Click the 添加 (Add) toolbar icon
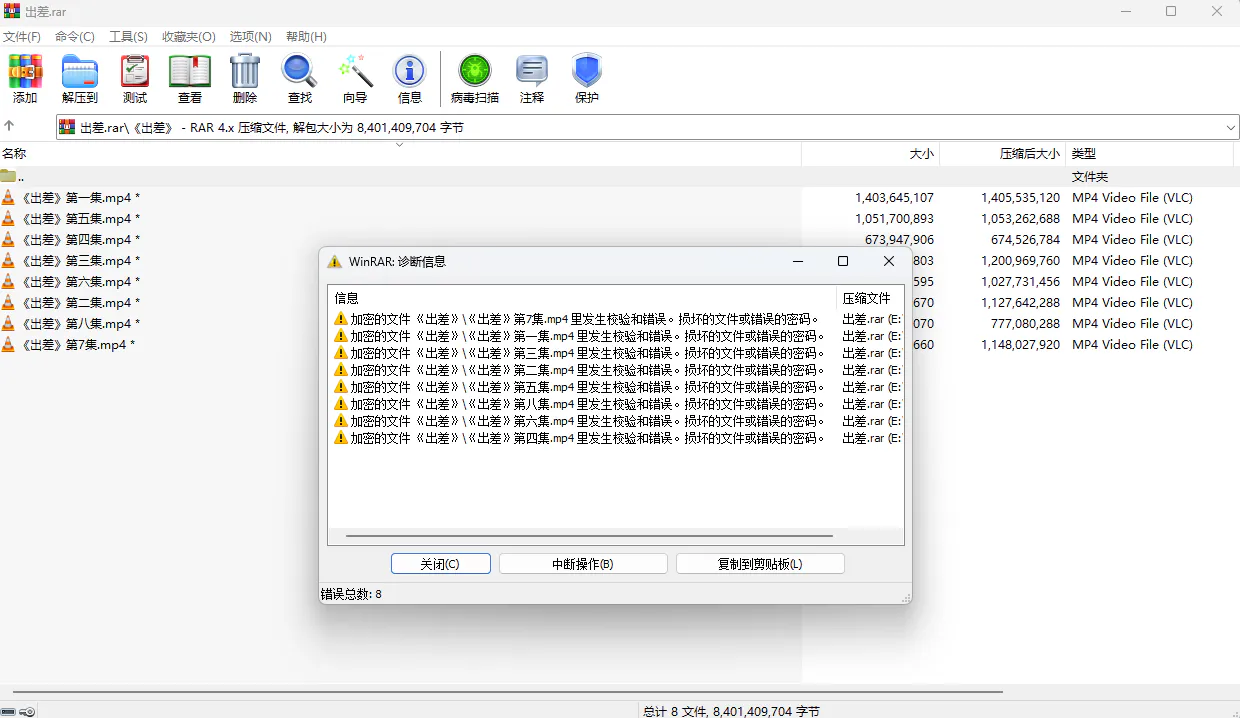1240x718 pixels. click(x=25, y=79)
